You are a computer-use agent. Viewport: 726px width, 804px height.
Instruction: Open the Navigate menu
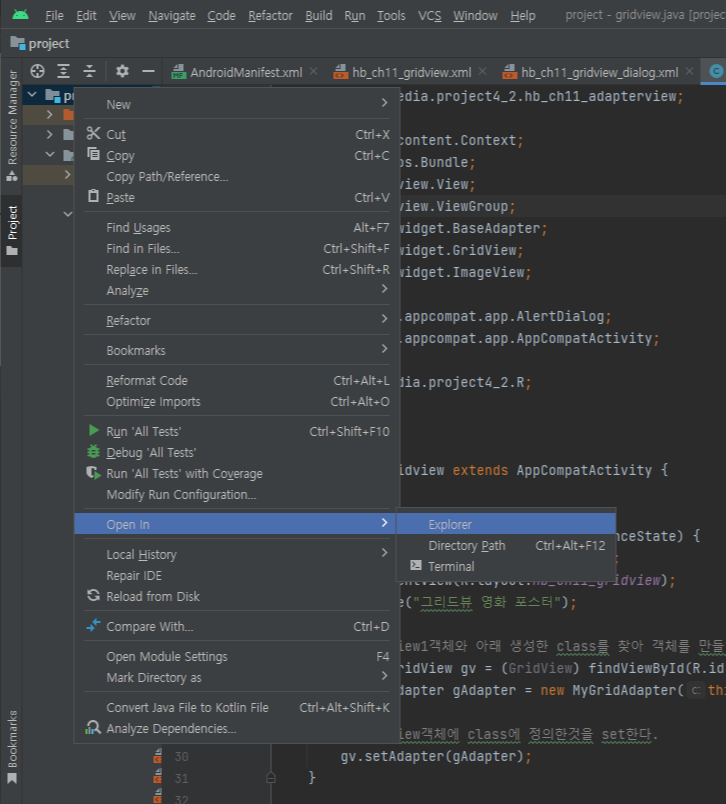coord(172,16)
